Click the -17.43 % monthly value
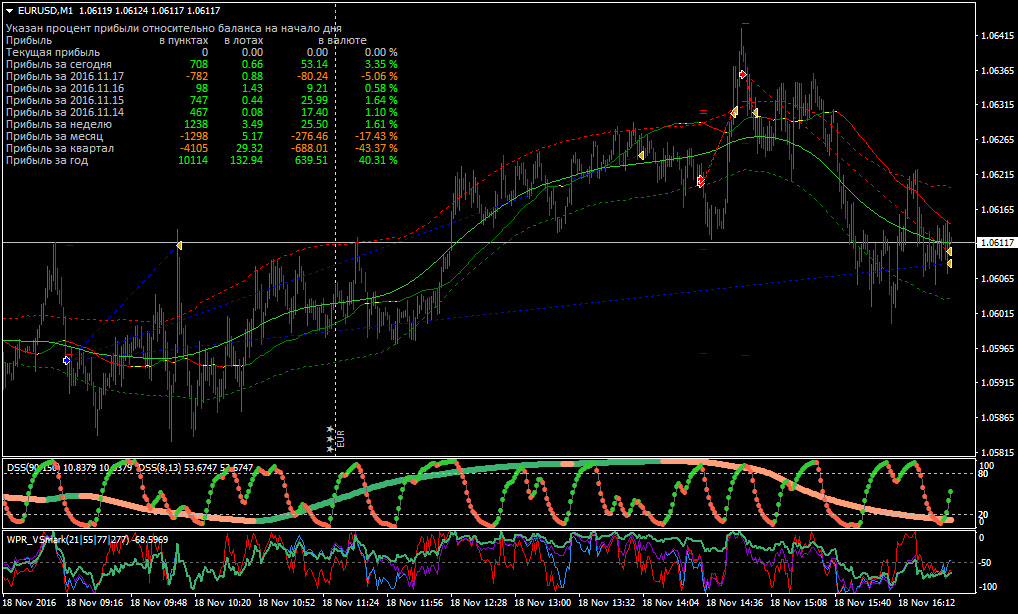 [377, 136]
